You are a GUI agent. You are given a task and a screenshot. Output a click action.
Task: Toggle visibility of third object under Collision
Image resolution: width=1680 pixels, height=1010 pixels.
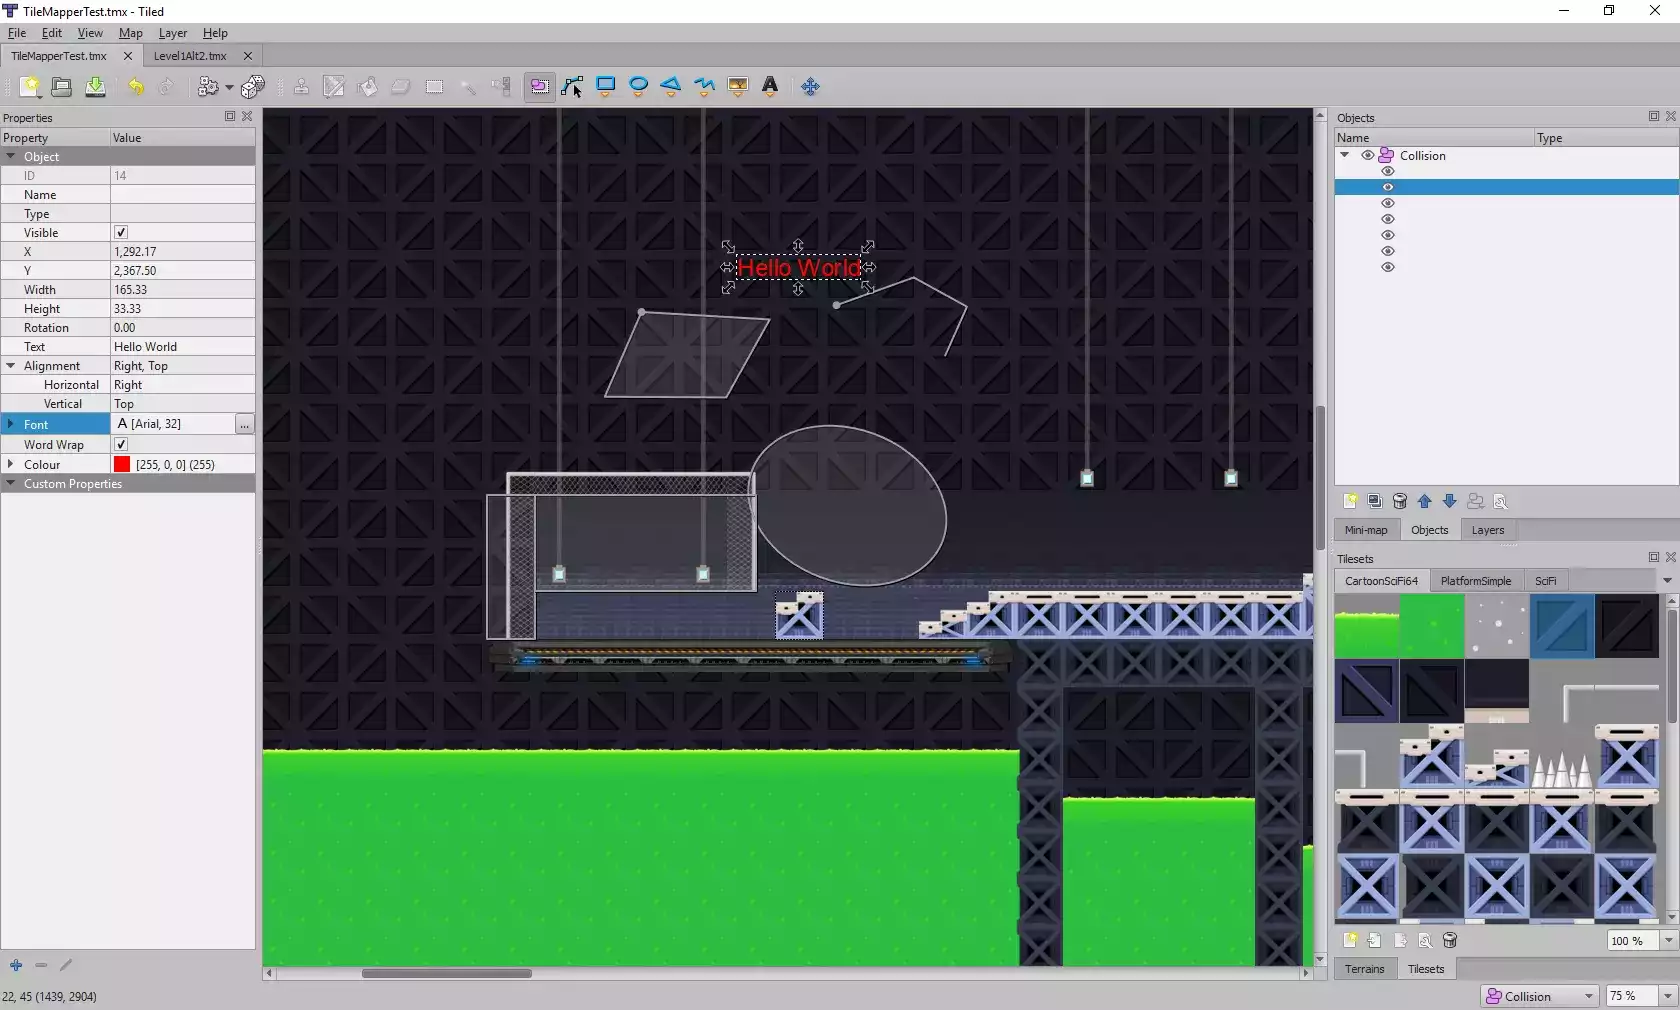pyautogui.click(x=1388, y=203)
